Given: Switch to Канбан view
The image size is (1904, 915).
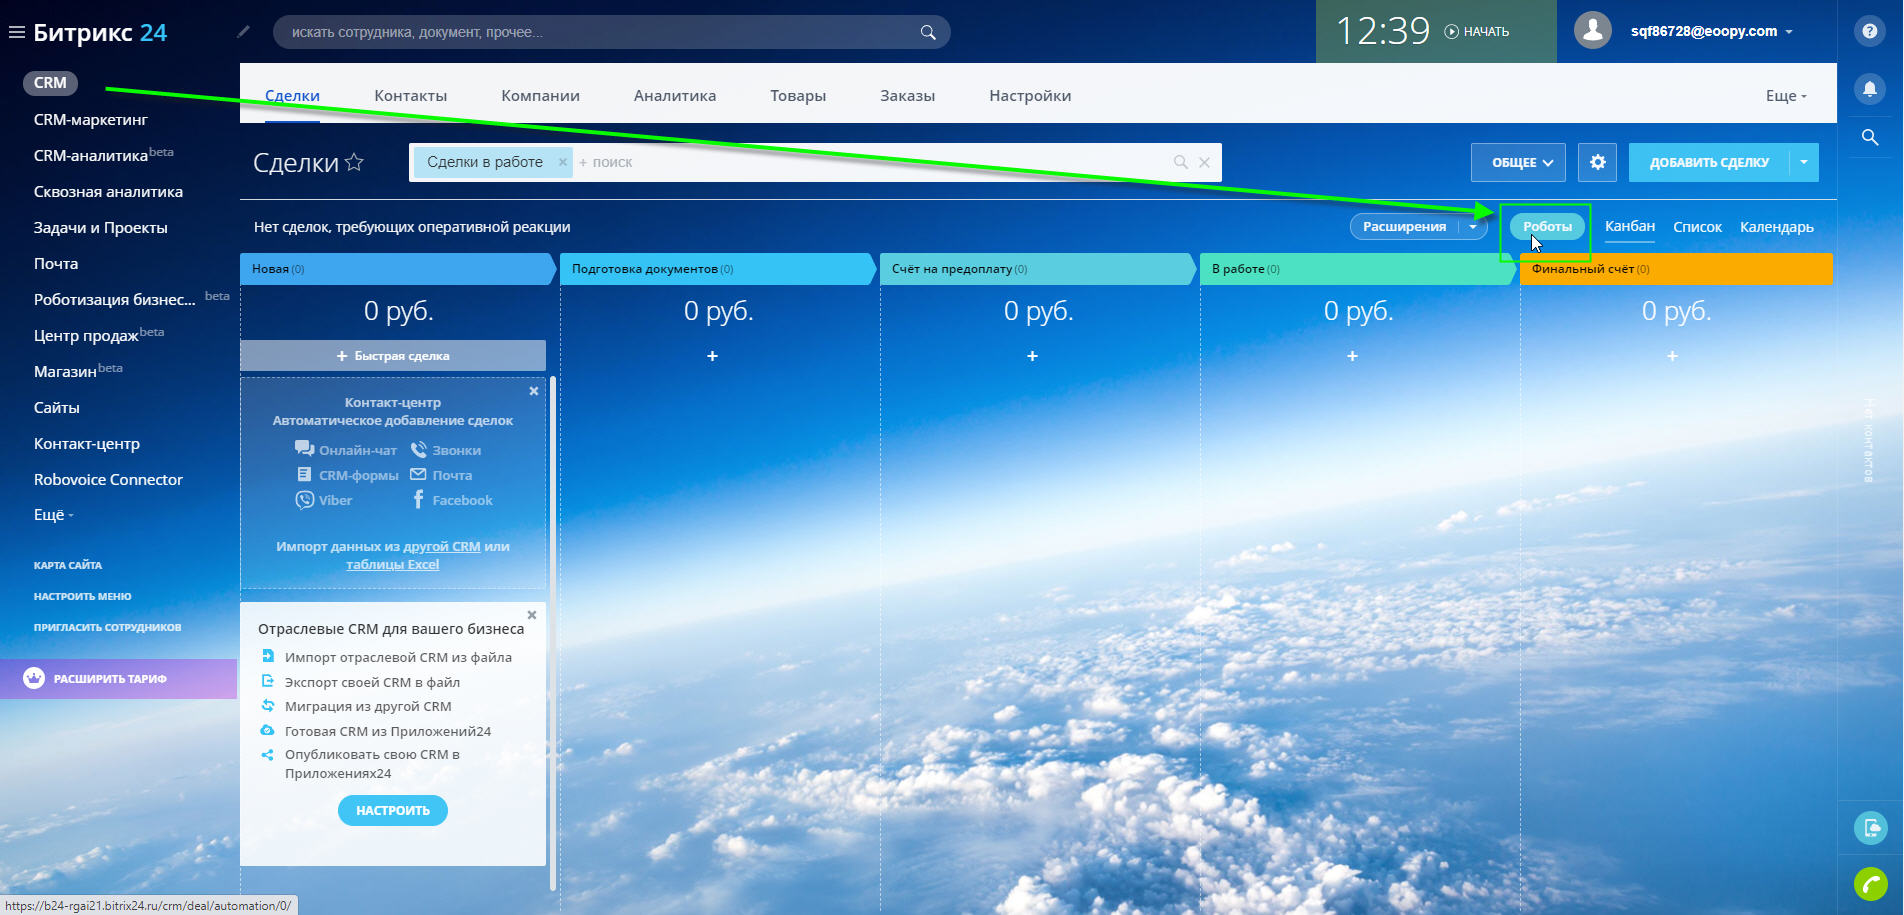Looking at the screenshot, I should pos(1630,226).
